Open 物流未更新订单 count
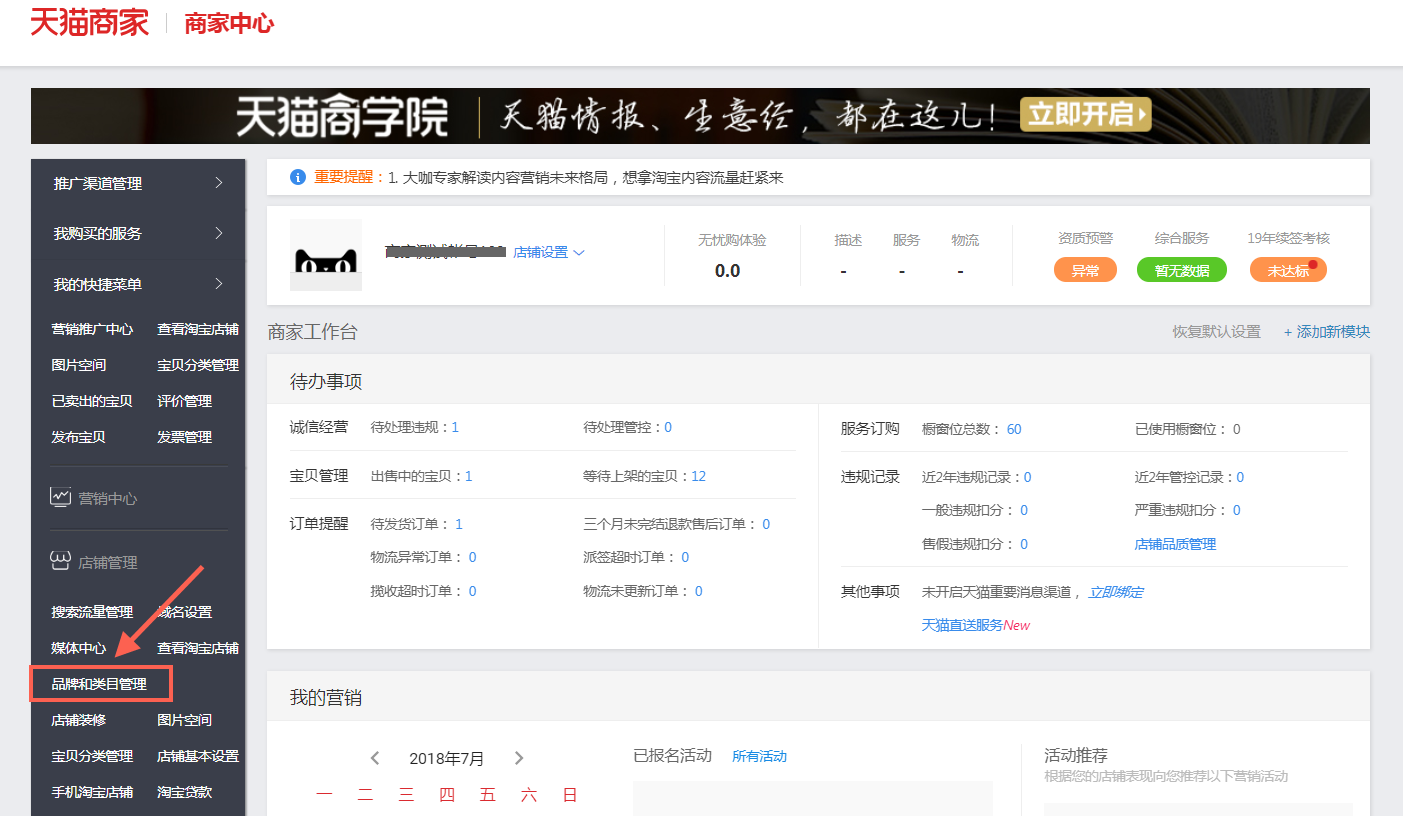Image resolution: width=1403 pixels, height=816 pixels. click(x=699, y=591)
